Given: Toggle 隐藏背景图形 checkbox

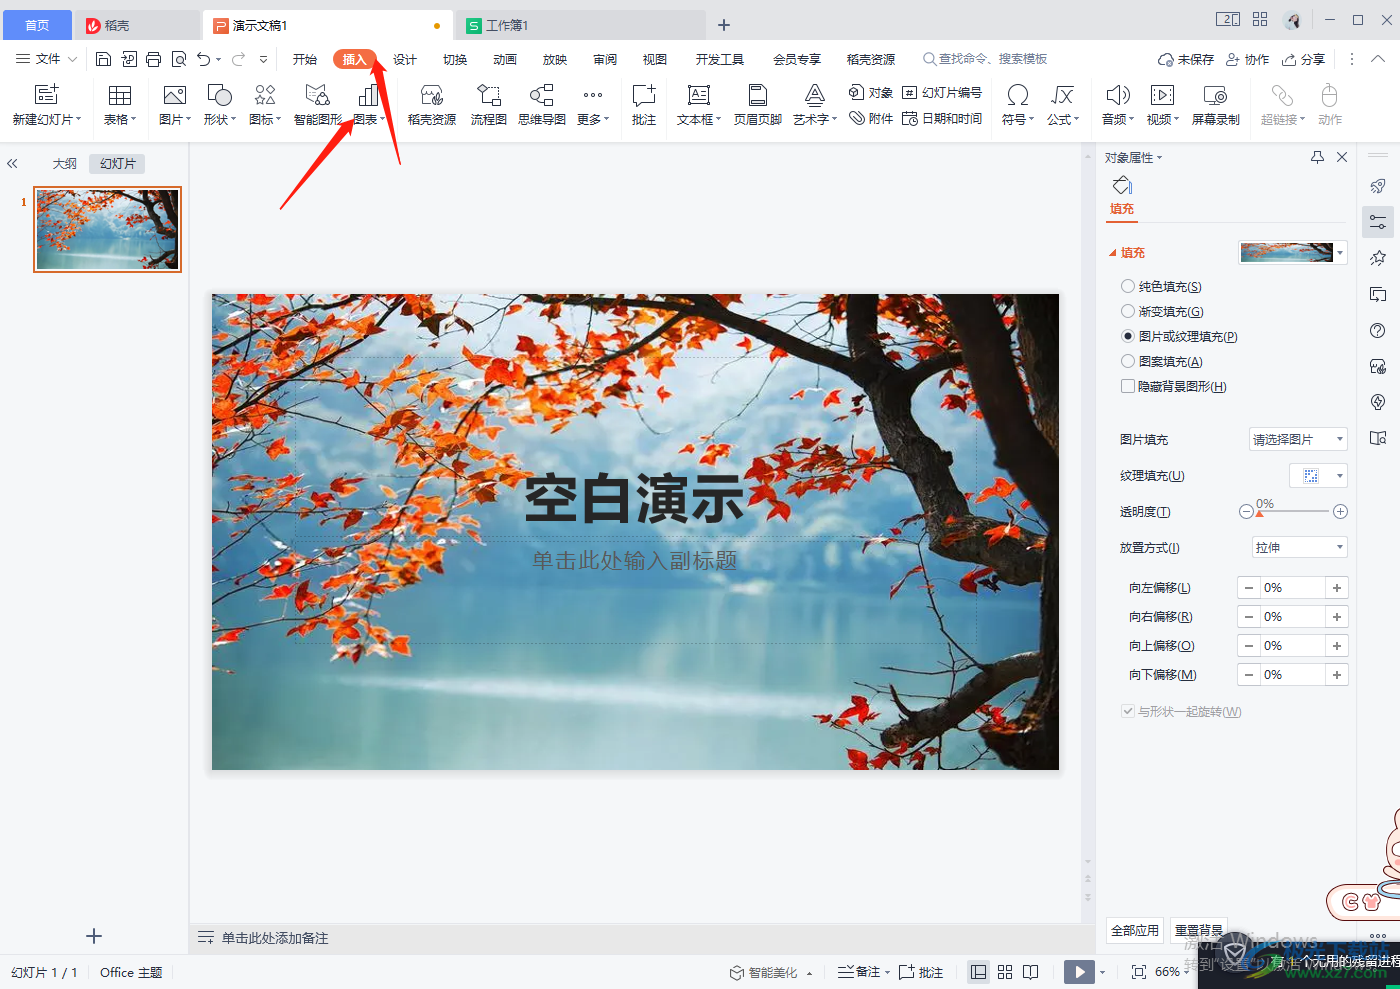Looking at the screenshot, I should 1128,386.
